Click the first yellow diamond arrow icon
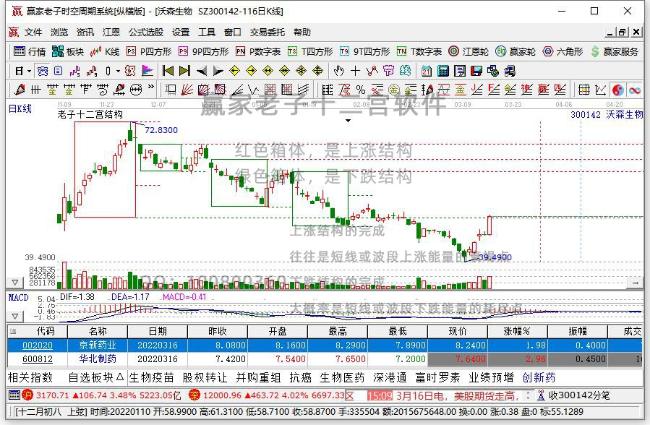The width and height of the screenshot is (650, 425). 235,71
